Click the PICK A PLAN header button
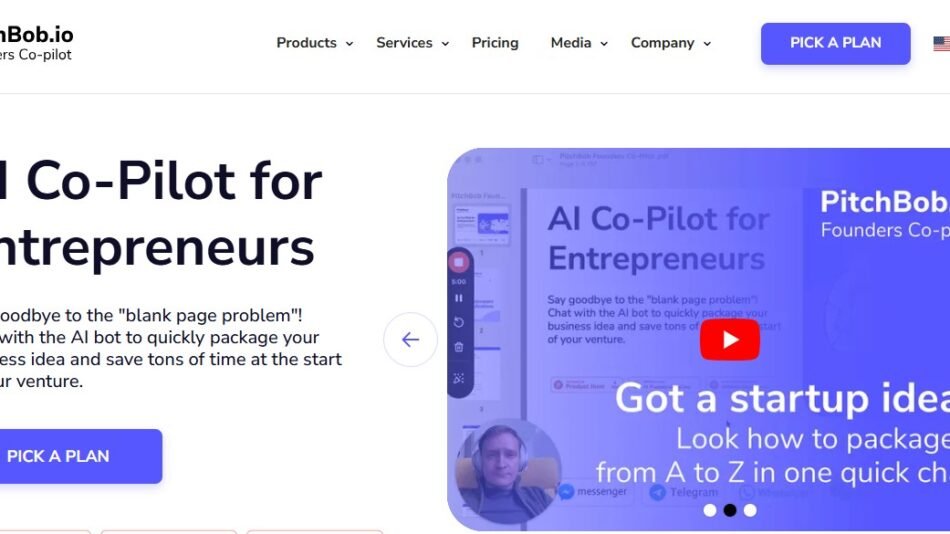The height and width of the screenshot is (534, 950). [835, 44]
